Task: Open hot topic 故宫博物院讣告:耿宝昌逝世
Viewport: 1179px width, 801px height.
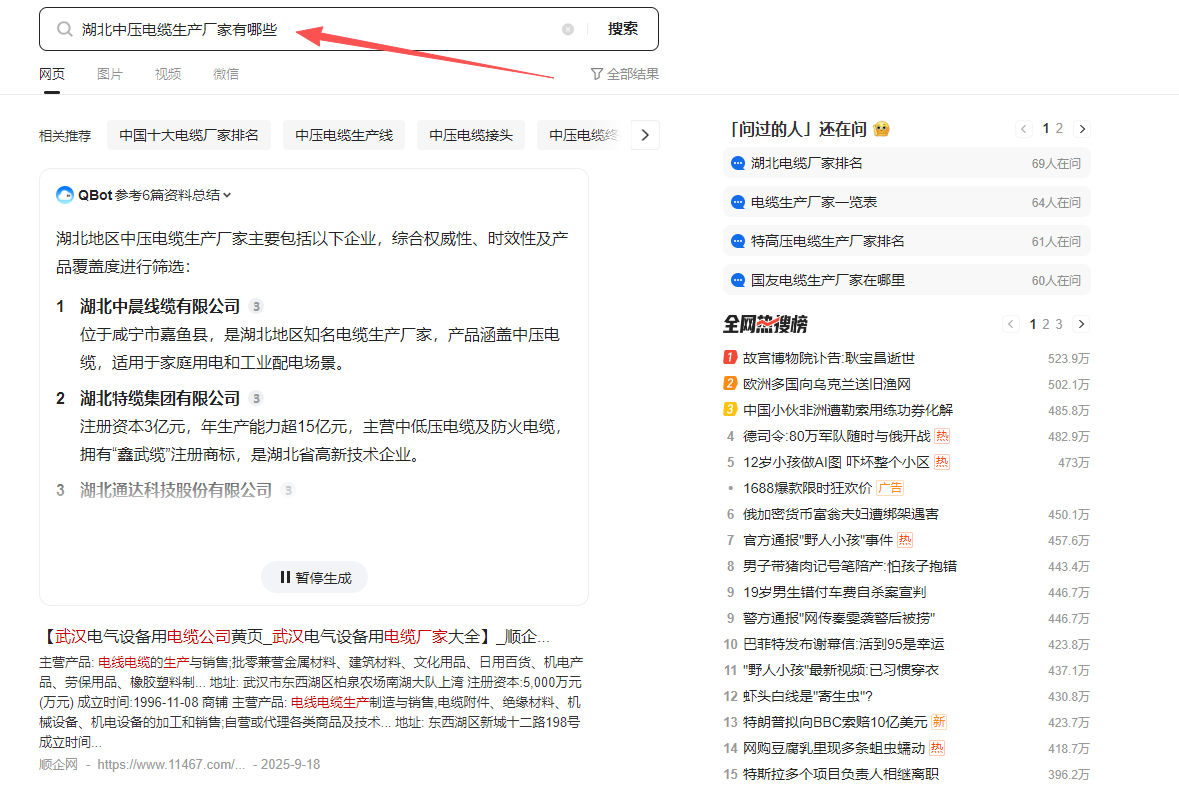Action: pos(828,358)
